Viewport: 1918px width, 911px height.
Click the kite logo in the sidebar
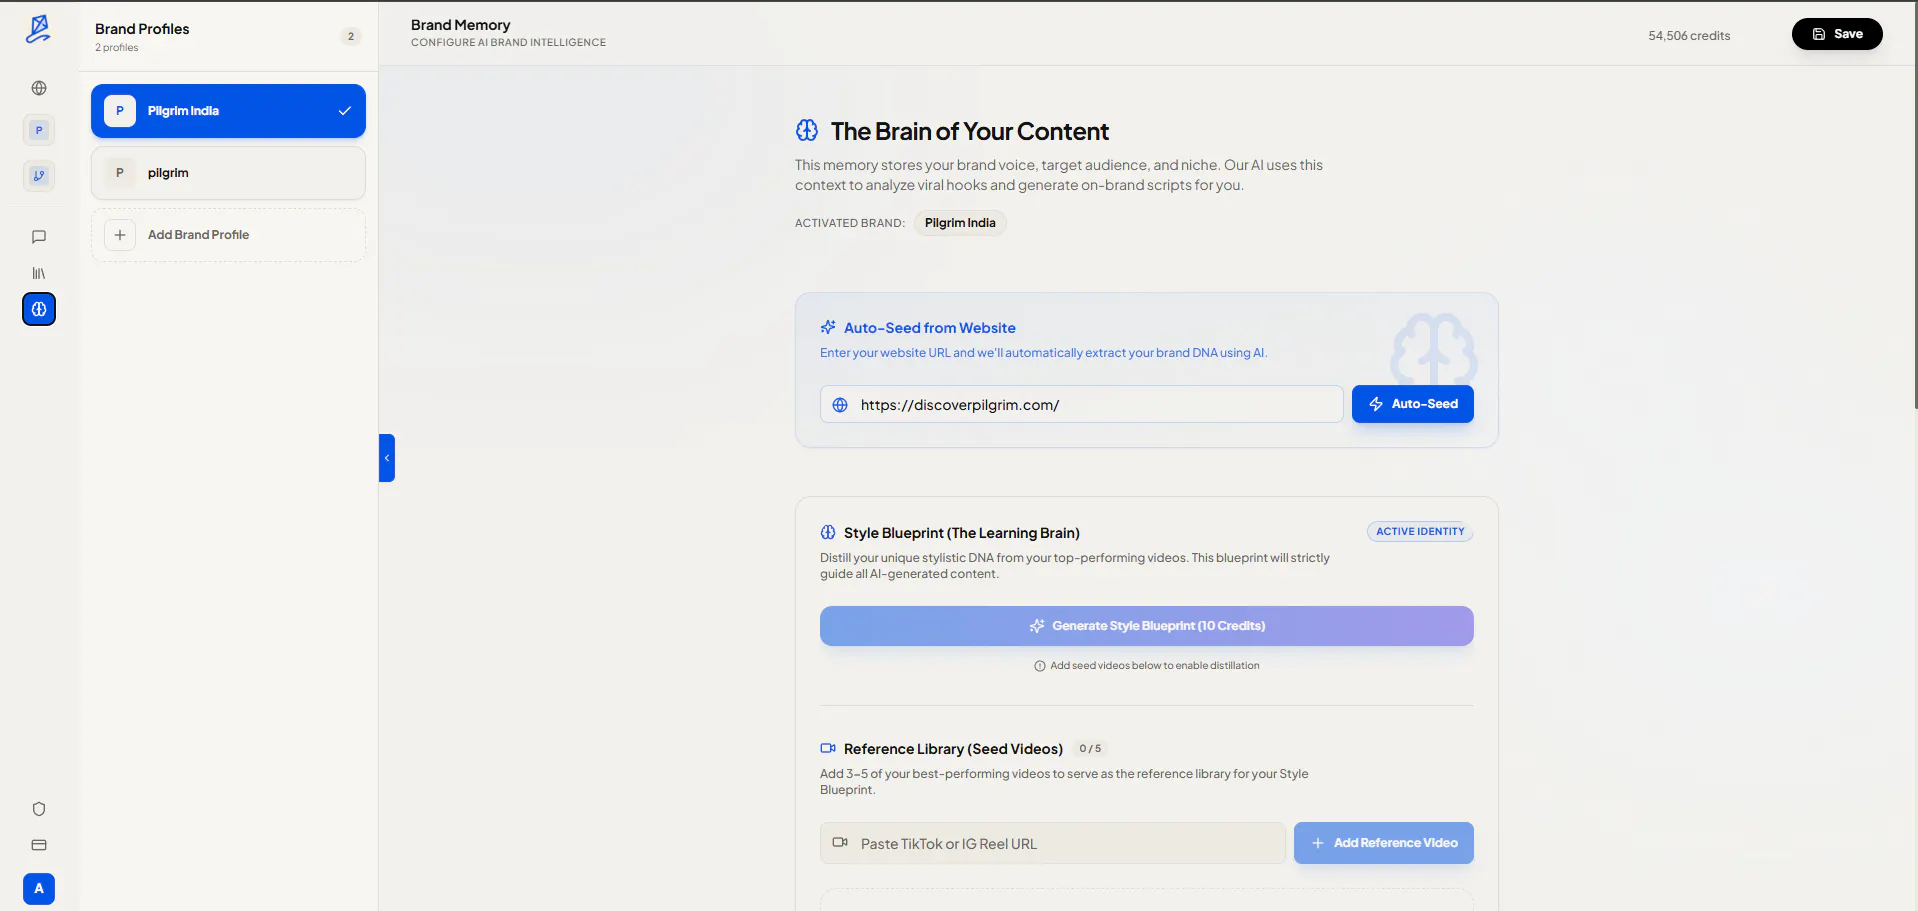pos(38,29)
